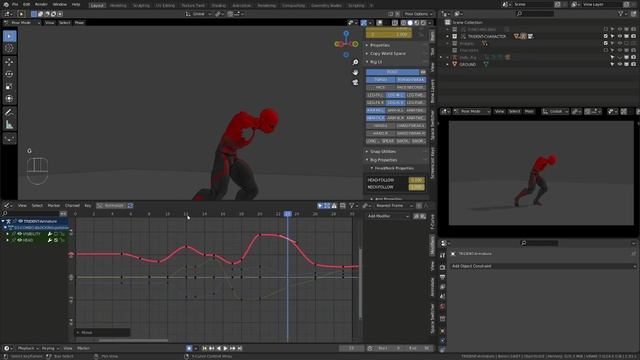Viewport: 640px width, 360px height.
Task: Click the graph editor channel search field
Action: pyautogui.click(x=30, y=213)
